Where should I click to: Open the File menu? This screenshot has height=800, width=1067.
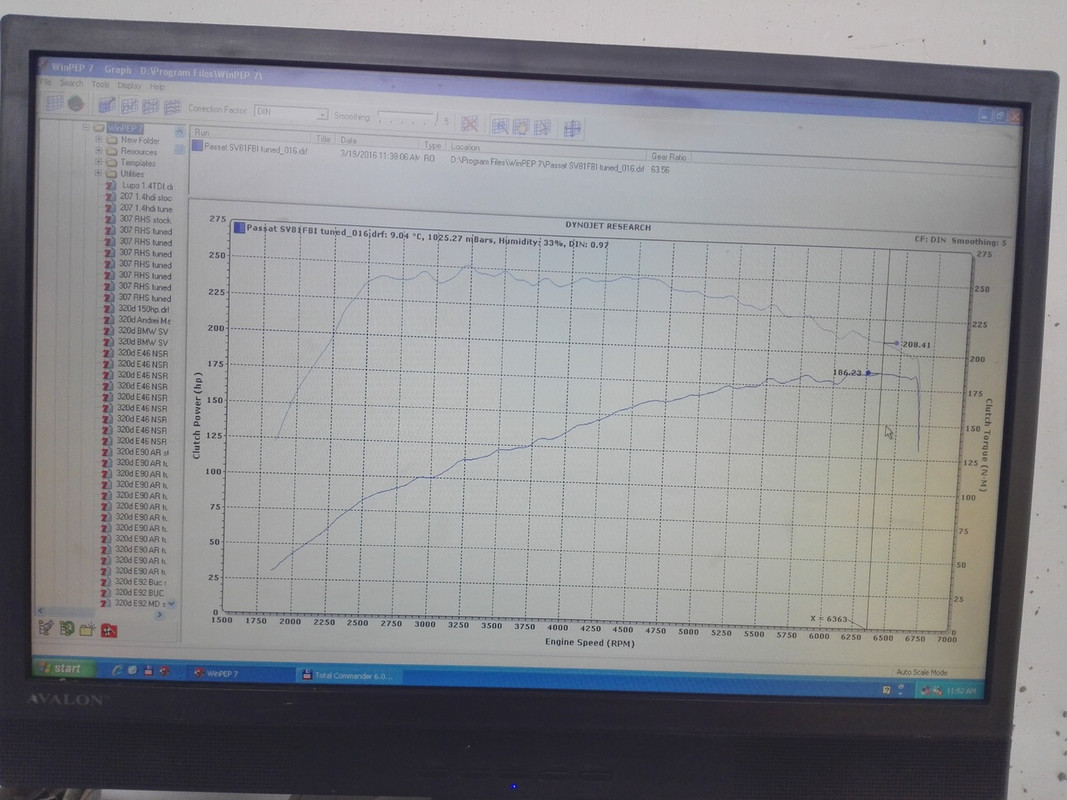(46, 82)
